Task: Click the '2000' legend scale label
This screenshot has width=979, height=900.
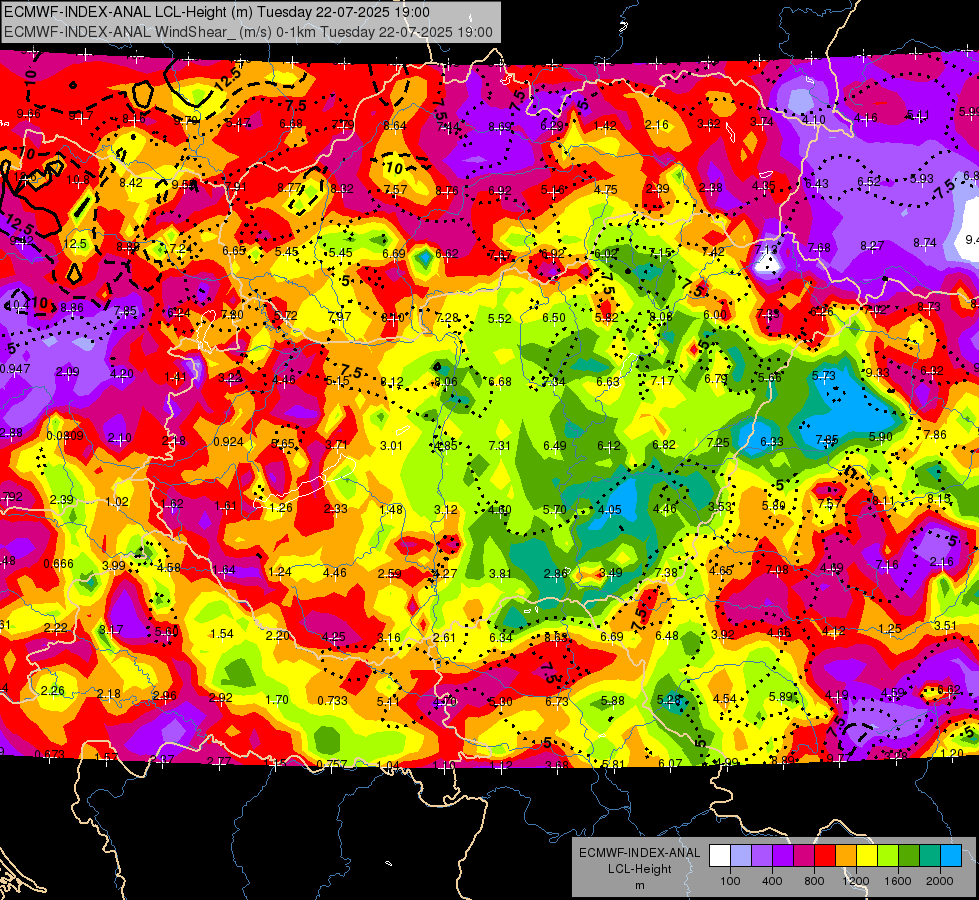Action: coord(939,881)
